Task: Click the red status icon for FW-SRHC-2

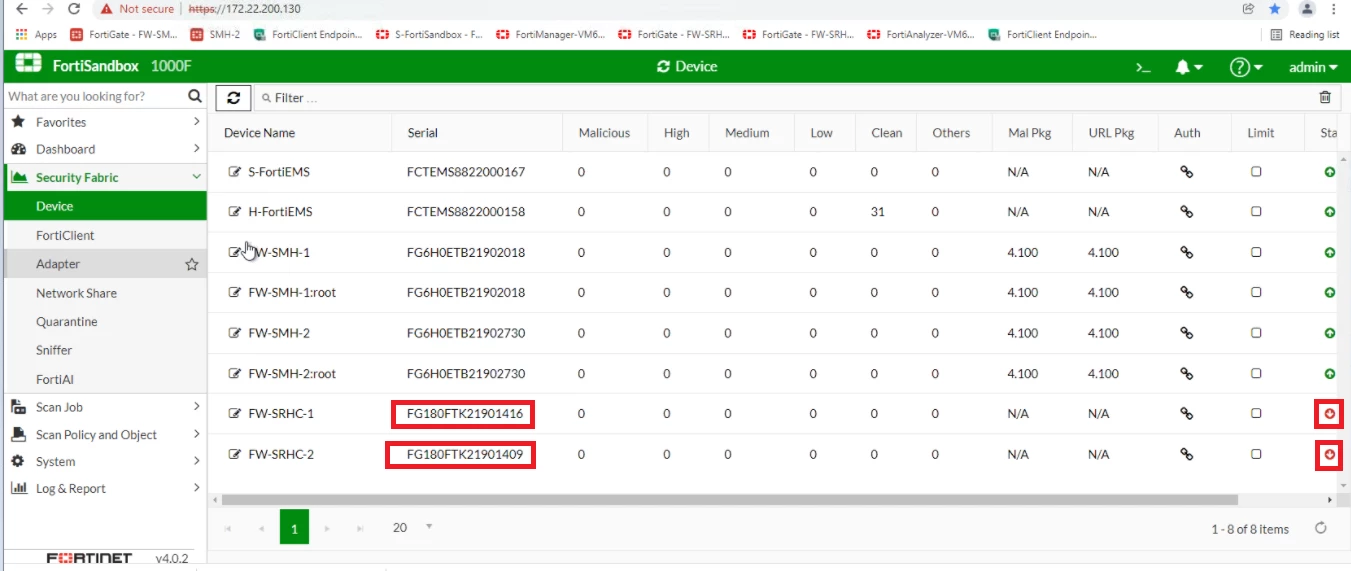Action: [1329, 455]
